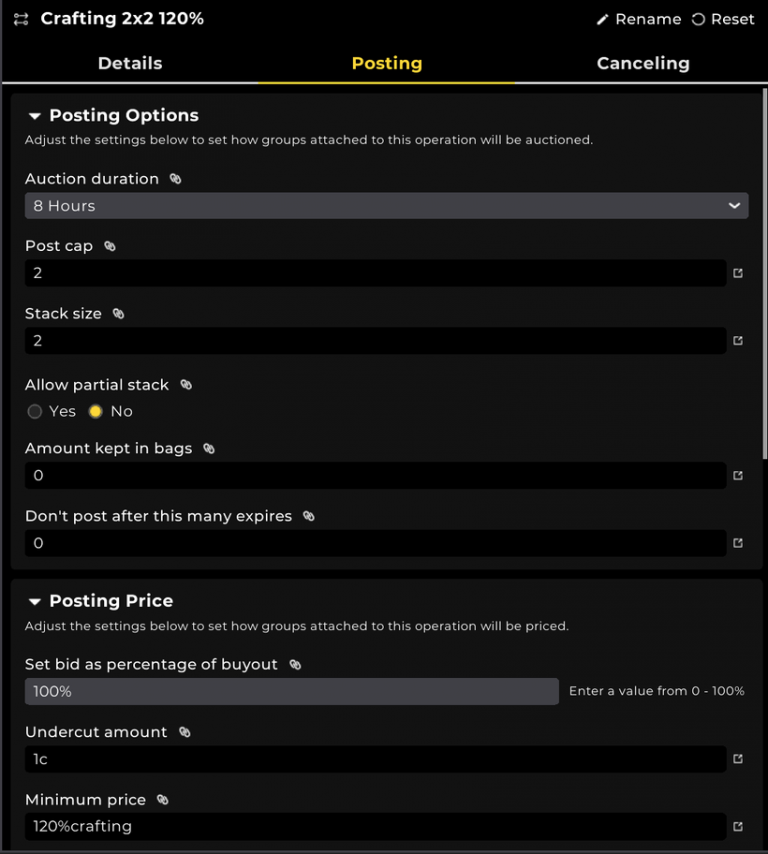Click the convert arrows icon beside the operation title

19,18
